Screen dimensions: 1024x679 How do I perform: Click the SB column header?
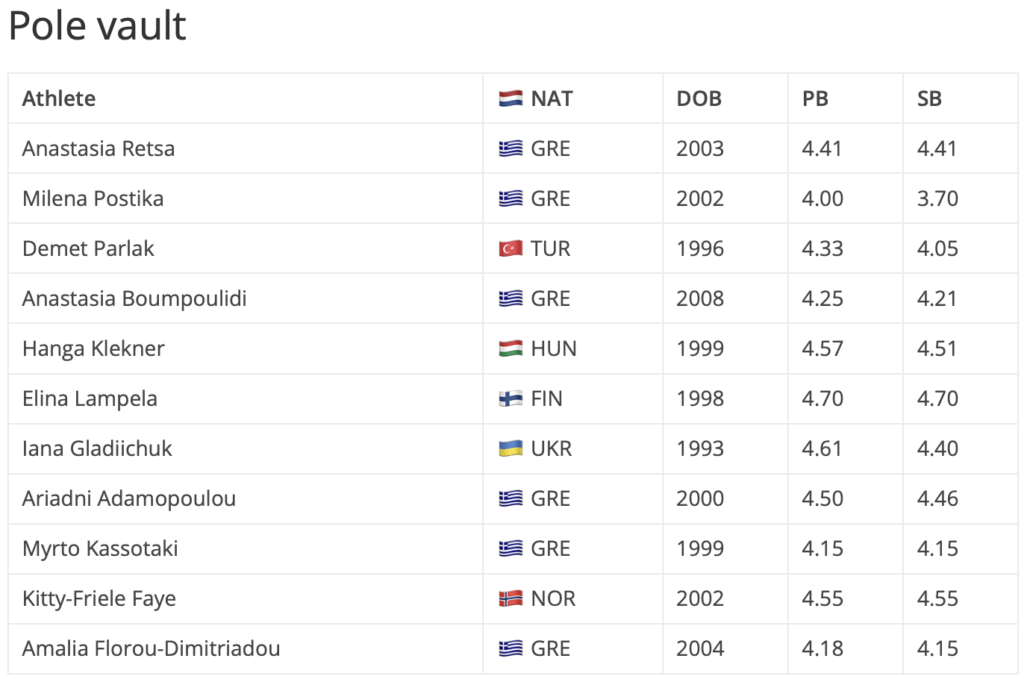point(930,99)
